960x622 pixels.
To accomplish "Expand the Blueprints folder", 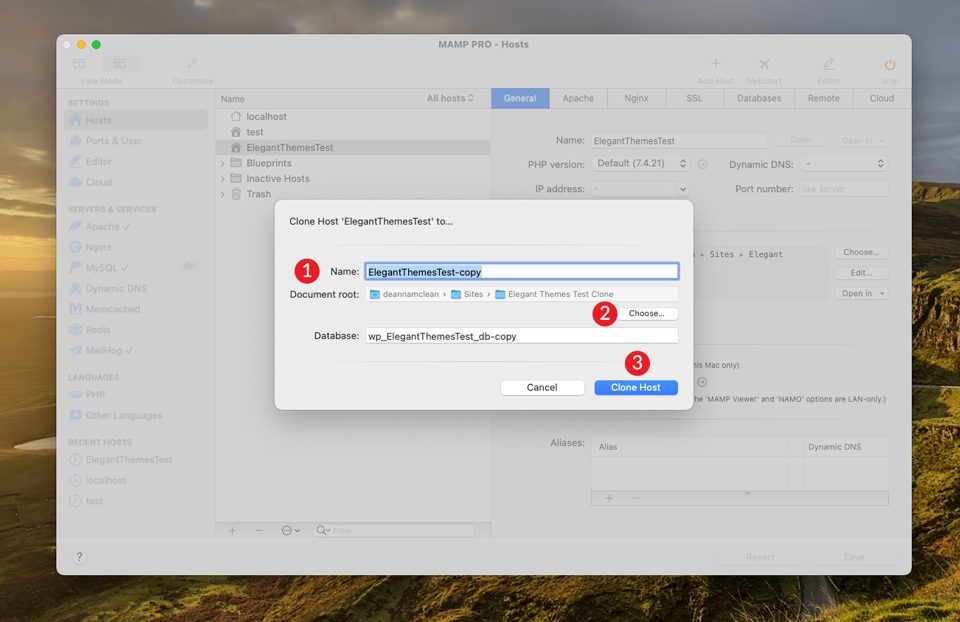I will point(222,163).
